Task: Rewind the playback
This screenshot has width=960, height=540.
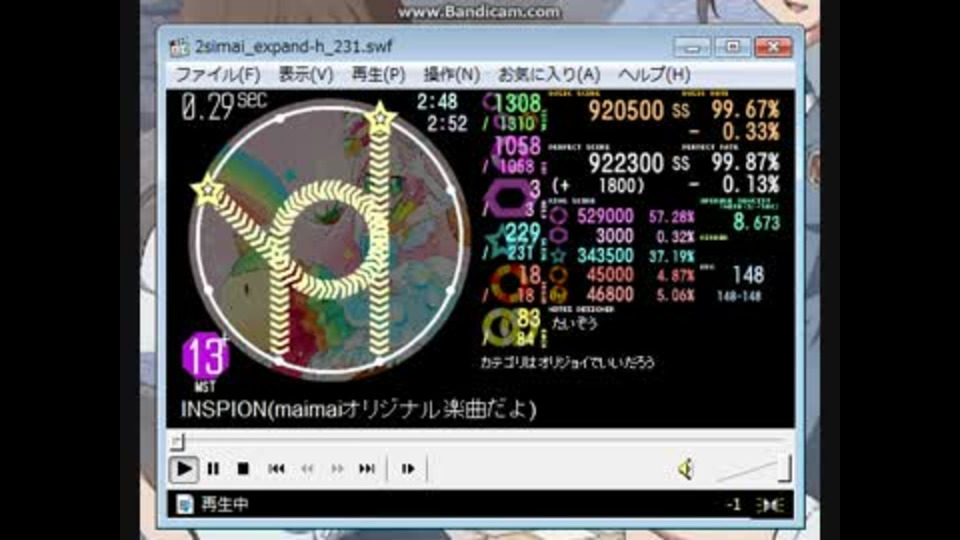Action: pos(307,469)
